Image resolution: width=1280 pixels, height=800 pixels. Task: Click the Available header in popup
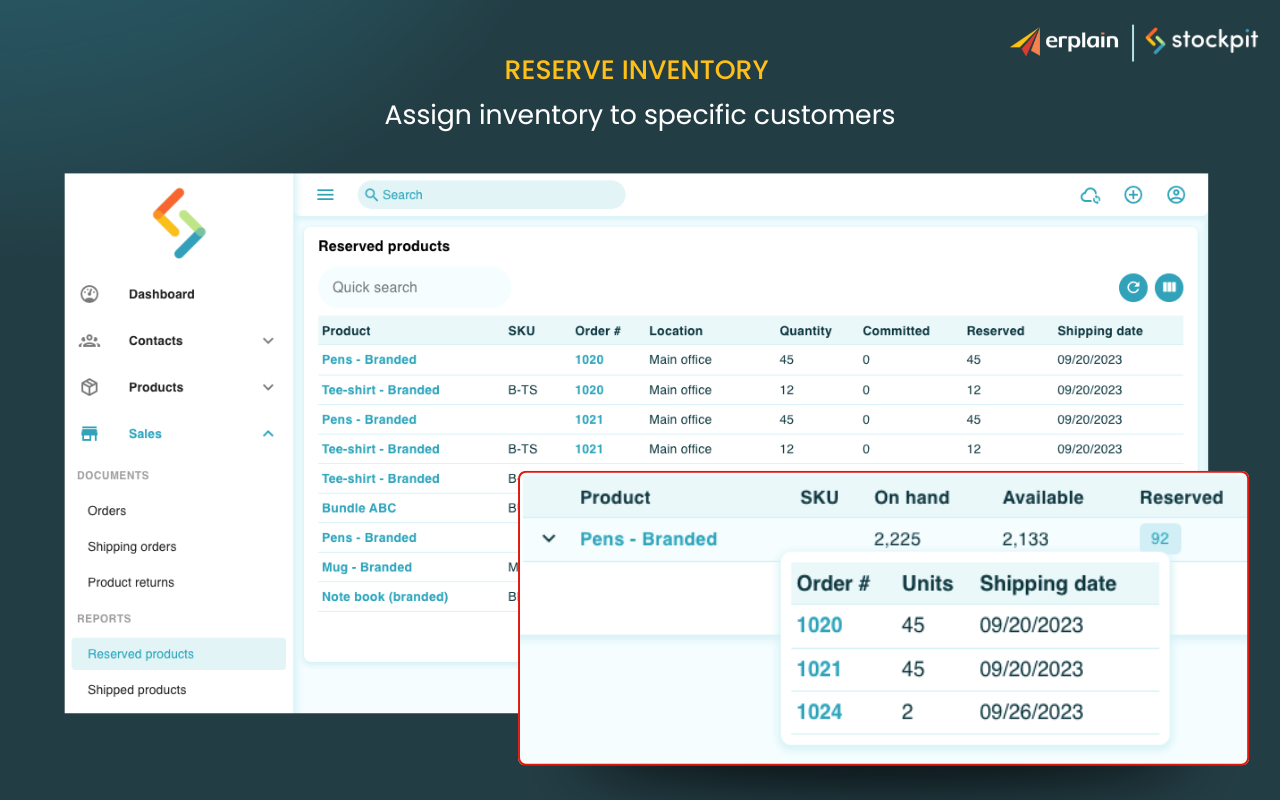[1043, 498]
